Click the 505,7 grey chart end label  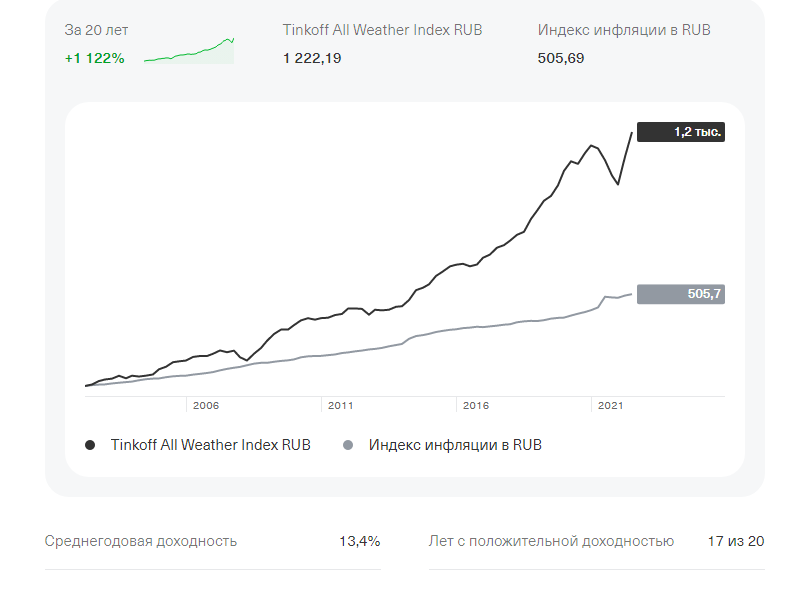(681, 294)
